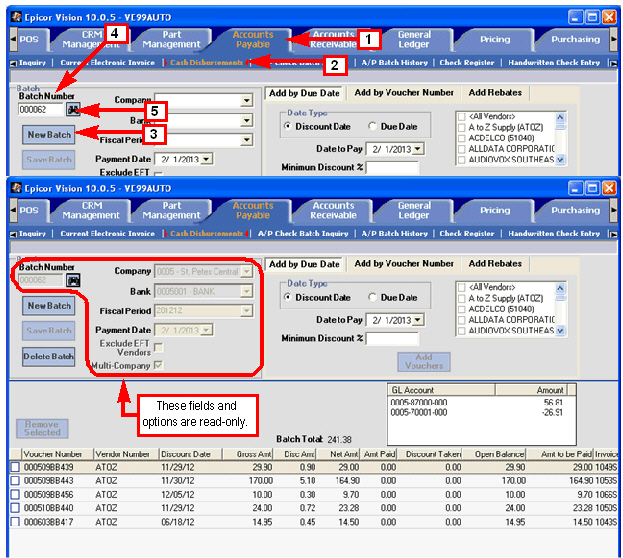The image size is (623, 558).
Task: Click Delete Batch button
Action: click(48, 356)
